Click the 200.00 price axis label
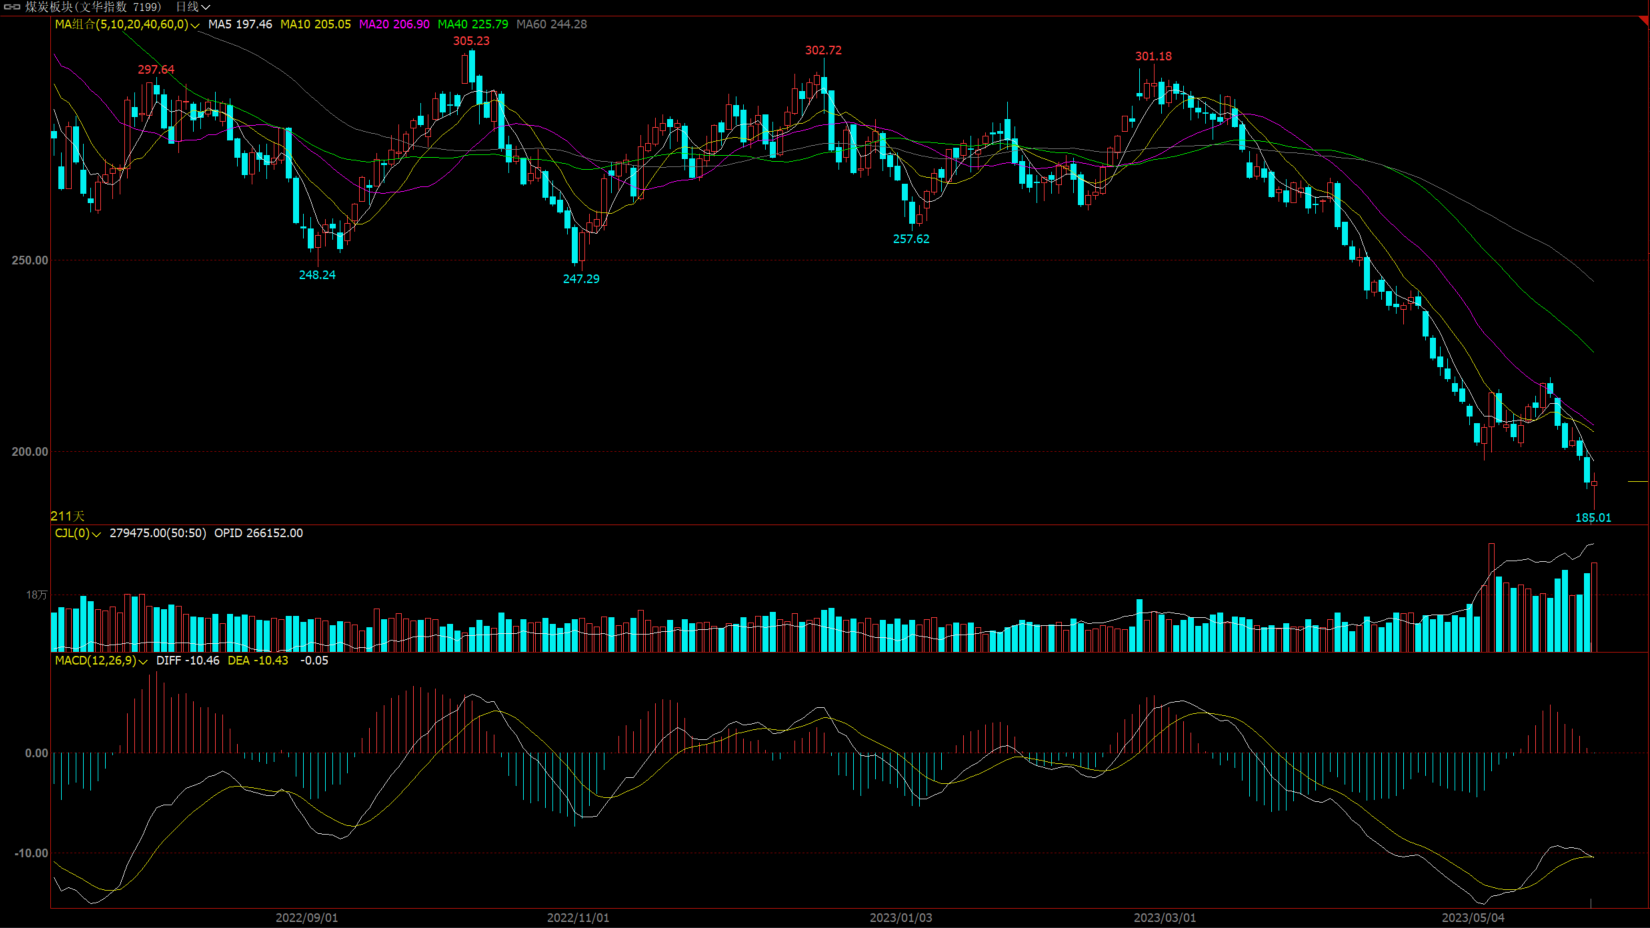The width and height of the screenshot is (1650, 928). (x=30, y=452)
